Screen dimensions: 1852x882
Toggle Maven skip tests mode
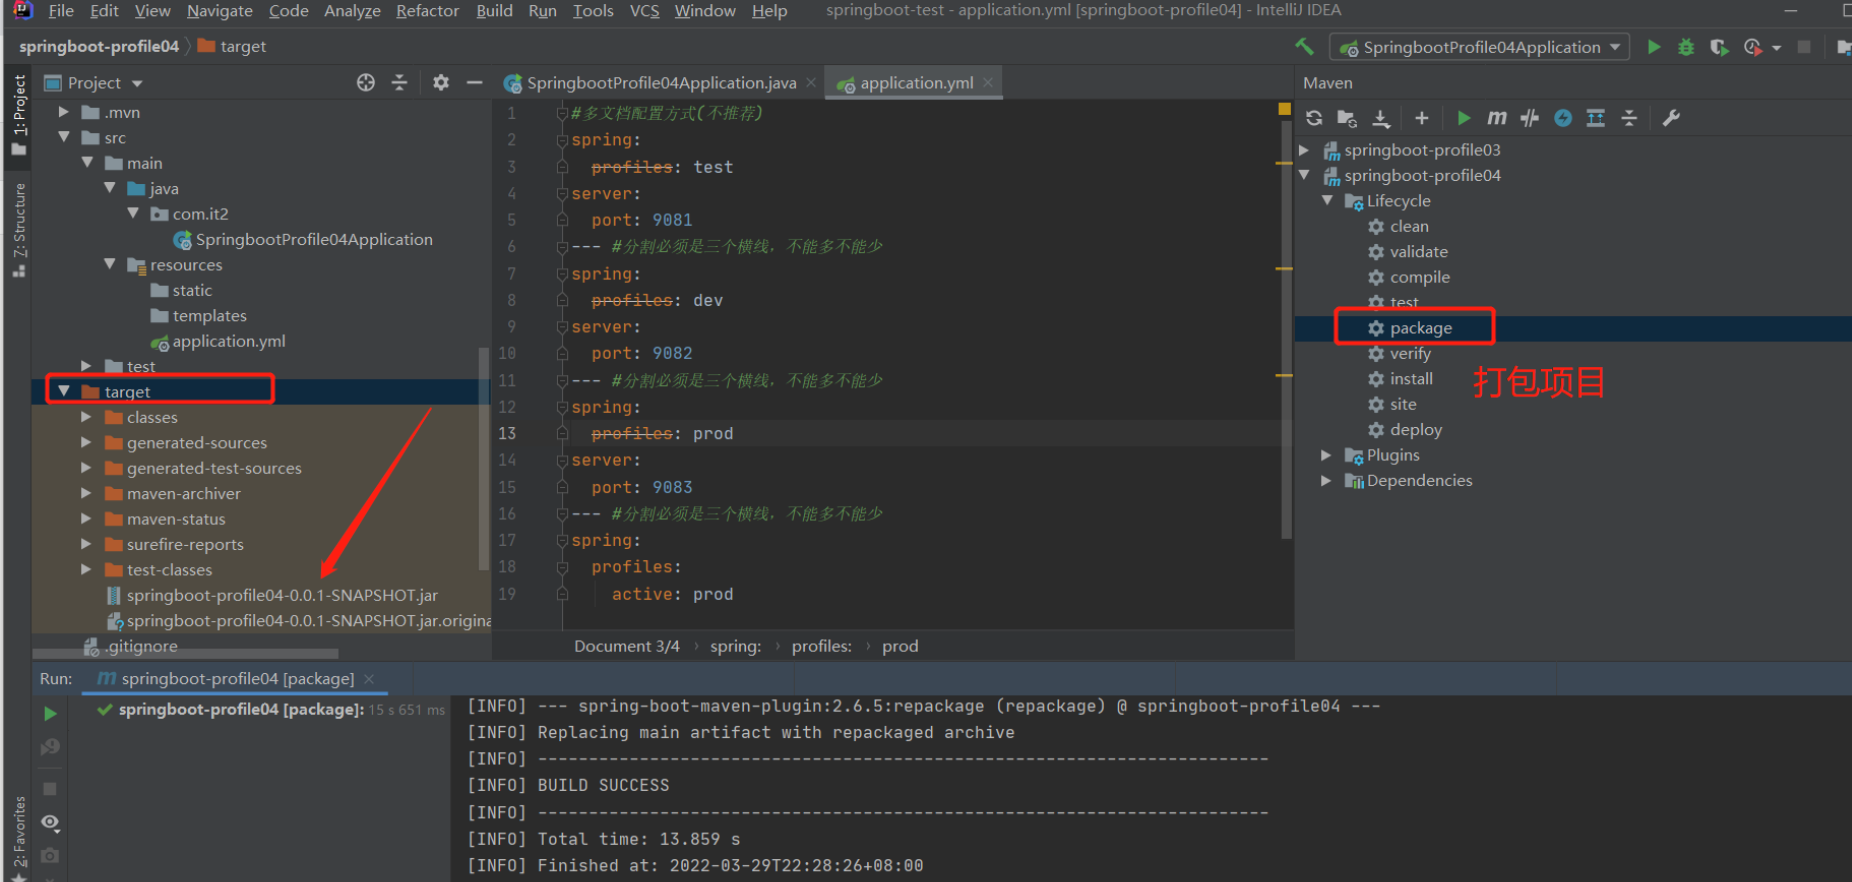tap(1563, 118)
